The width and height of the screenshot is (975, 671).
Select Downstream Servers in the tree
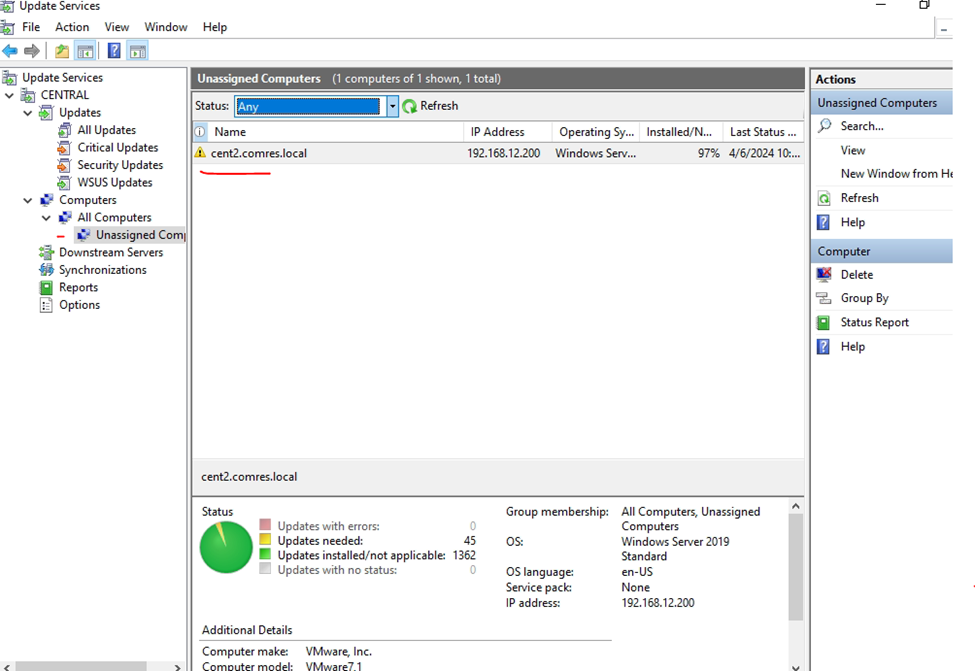point(110,253)
